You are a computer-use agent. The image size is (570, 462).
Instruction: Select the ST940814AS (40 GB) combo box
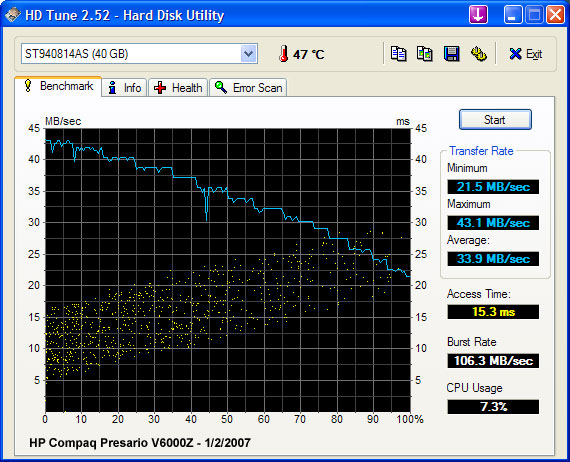(139, 54)
